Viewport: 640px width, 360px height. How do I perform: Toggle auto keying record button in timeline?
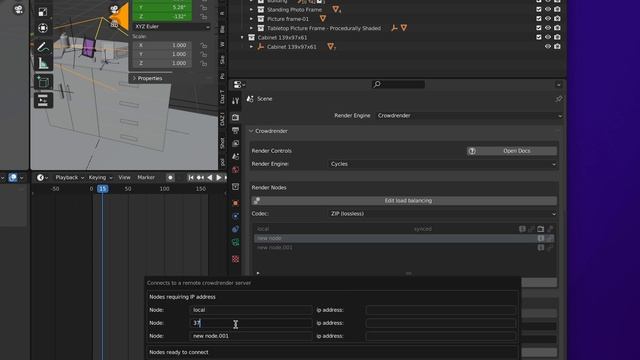point(170,178)
